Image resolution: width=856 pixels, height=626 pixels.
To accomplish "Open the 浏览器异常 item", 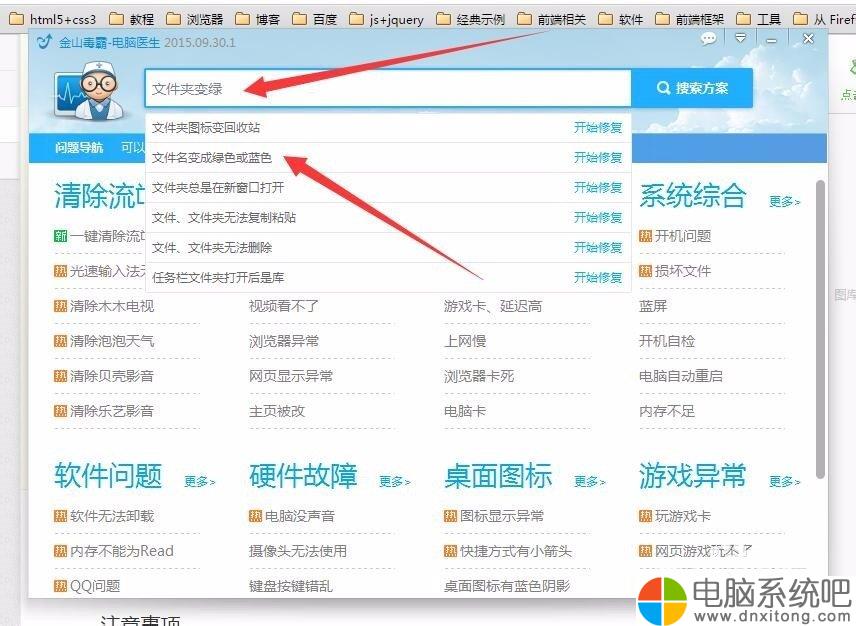I will click(x=284, y=341).
